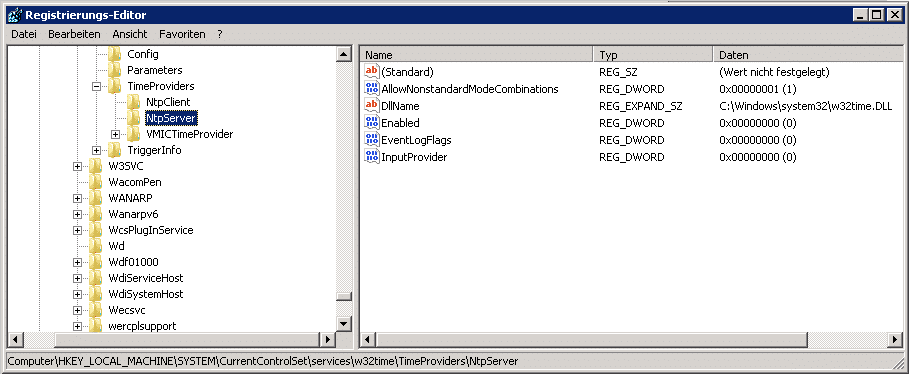Click values pane scroll left arrow

click(368, 340)
